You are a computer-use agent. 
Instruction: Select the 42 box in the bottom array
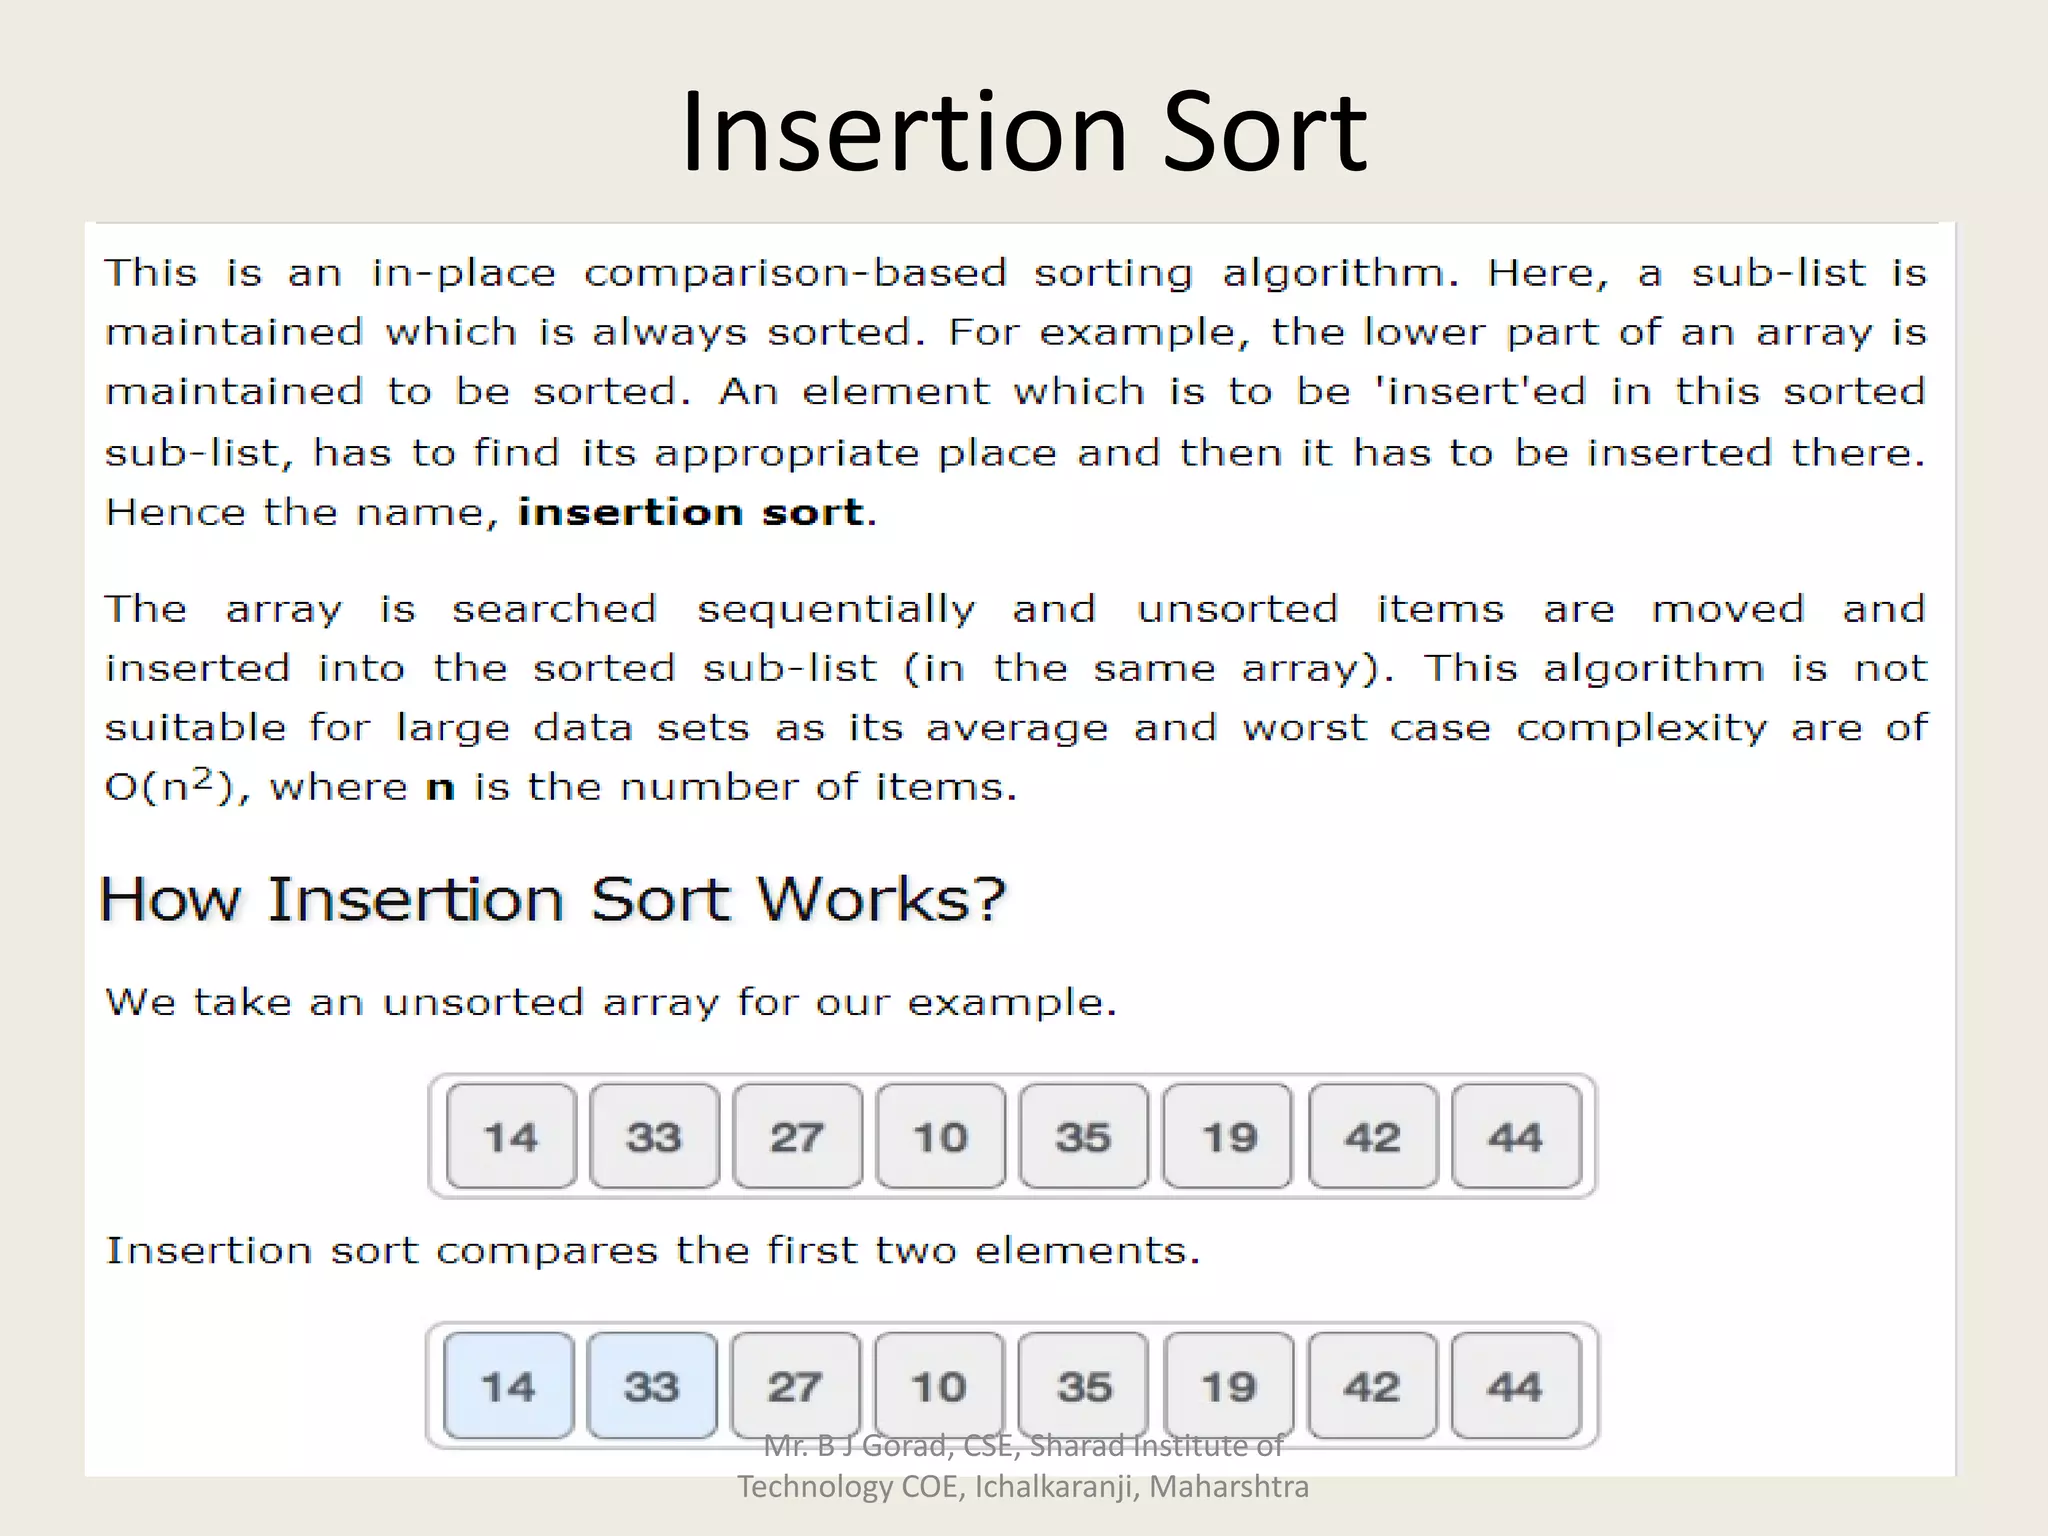(1372, 1385)
